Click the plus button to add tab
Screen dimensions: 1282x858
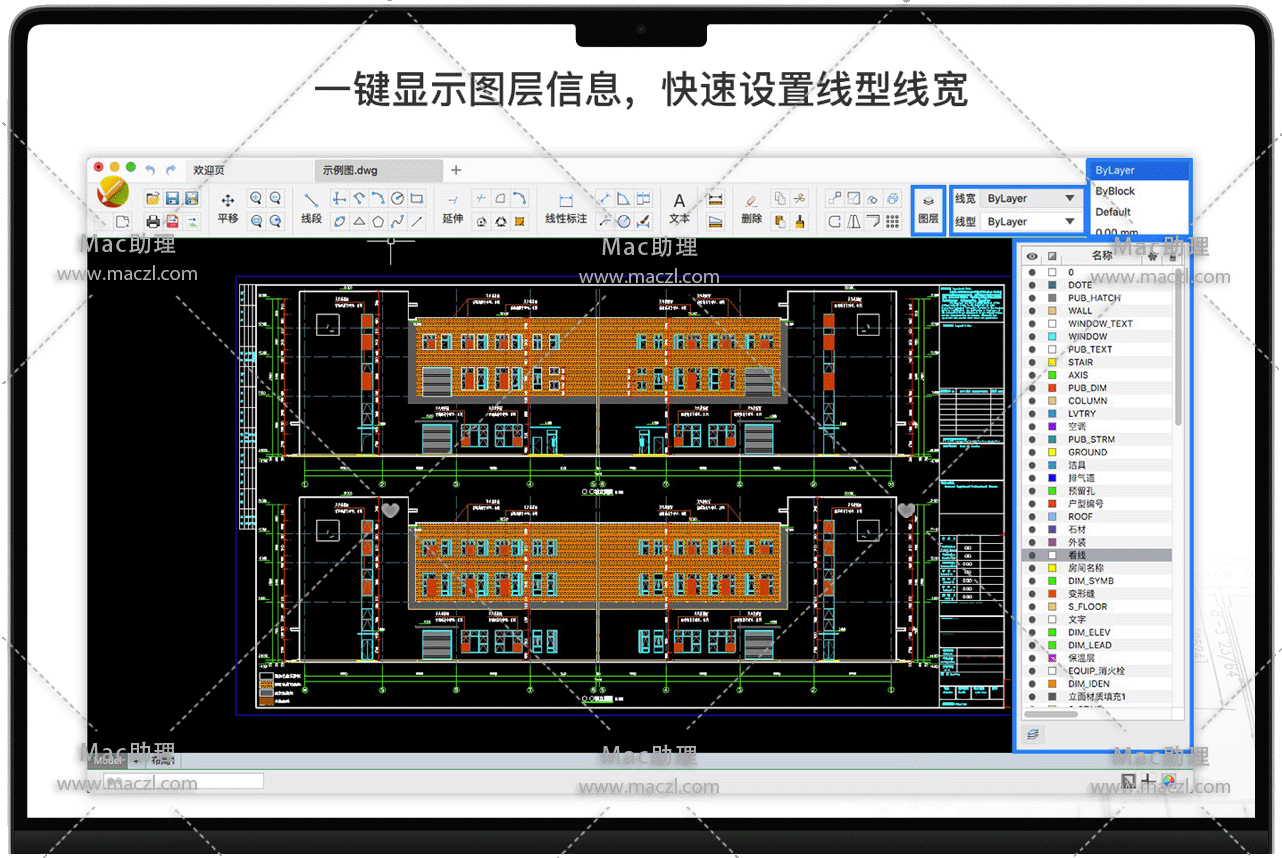(x=456, y=170)
